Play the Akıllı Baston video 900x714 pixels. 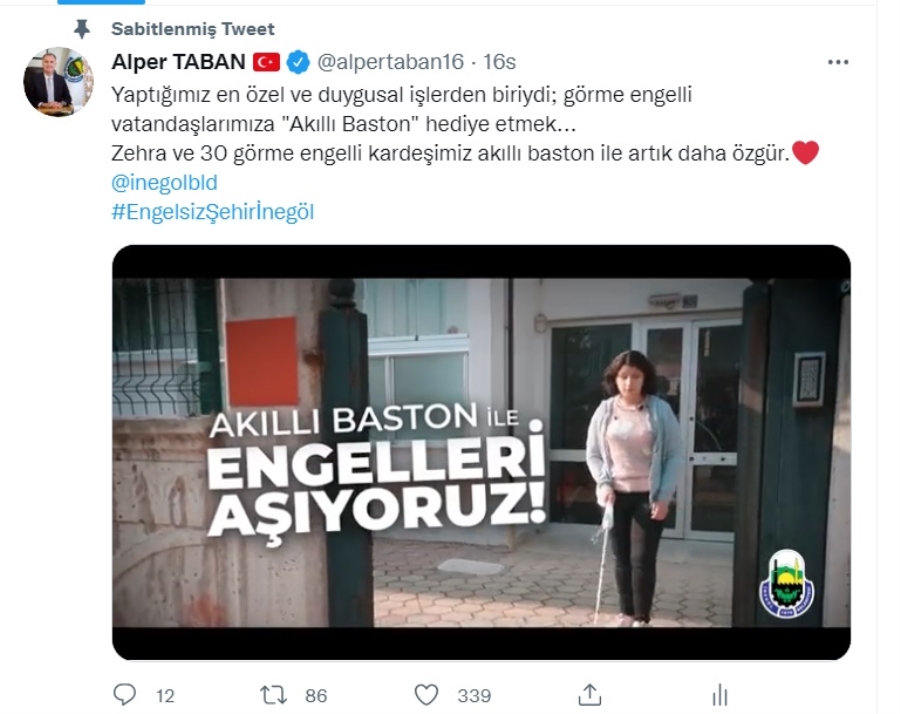[481, 452]
